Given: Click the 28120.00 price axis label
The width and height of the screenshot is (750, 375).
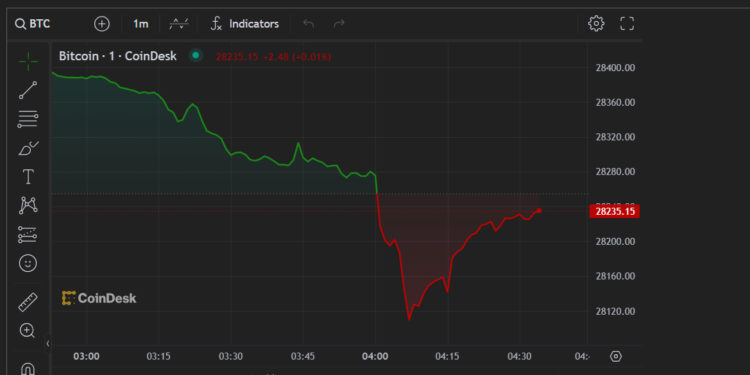Looking at the screenshot, I should [x=615, y=312].
